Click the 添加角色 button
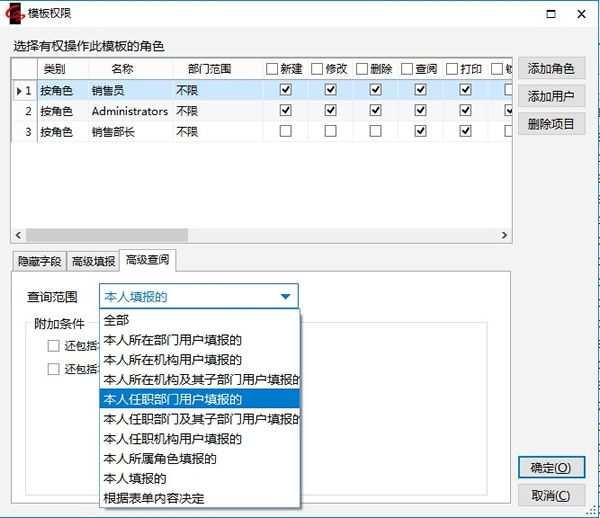 [x=551, y=69]
